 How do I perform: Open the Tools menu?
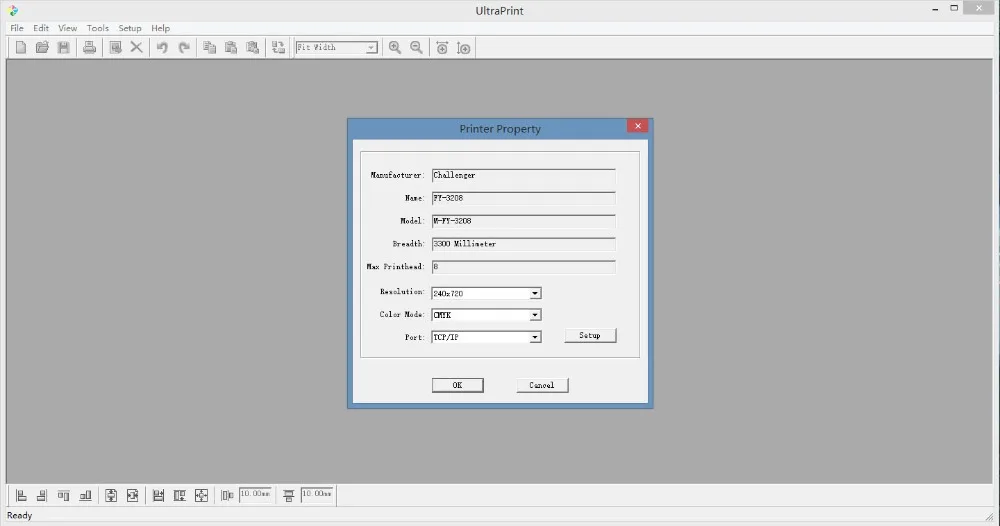(x=98, y=28)
